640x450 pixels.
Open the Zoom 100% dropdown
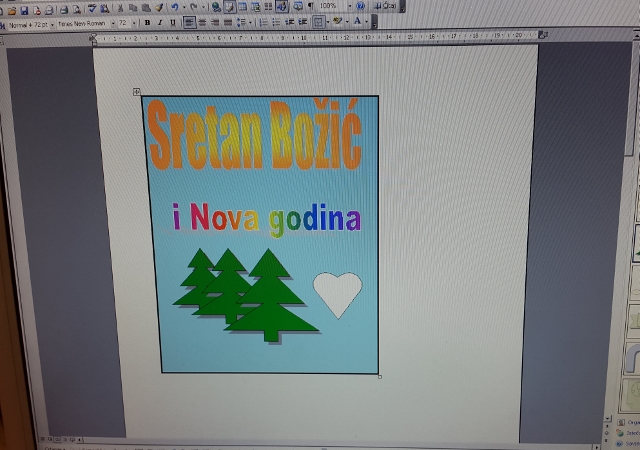click(x=349, y=6)
